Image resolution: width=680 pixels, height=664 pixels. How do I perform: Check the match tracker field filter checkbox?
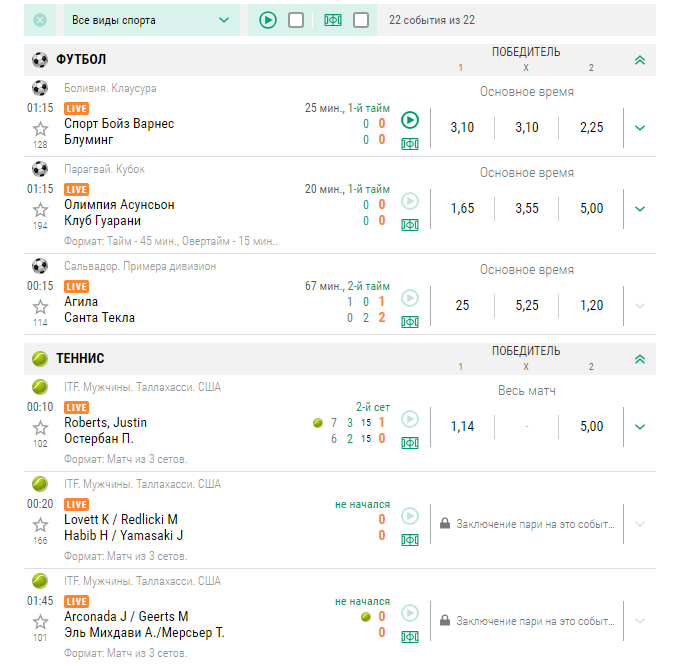point(361,20)
